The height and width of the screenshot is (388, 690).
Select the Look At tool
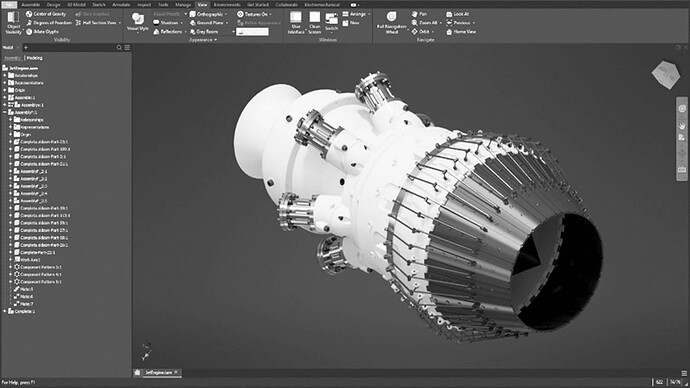[x=458, y=14]
